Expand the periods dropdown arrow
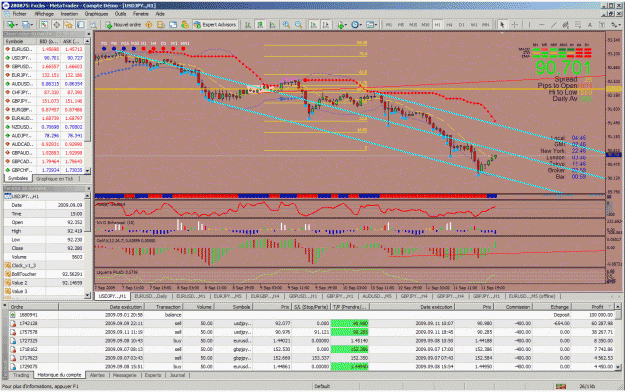625x392 pixels. click(x=361, y=25)
